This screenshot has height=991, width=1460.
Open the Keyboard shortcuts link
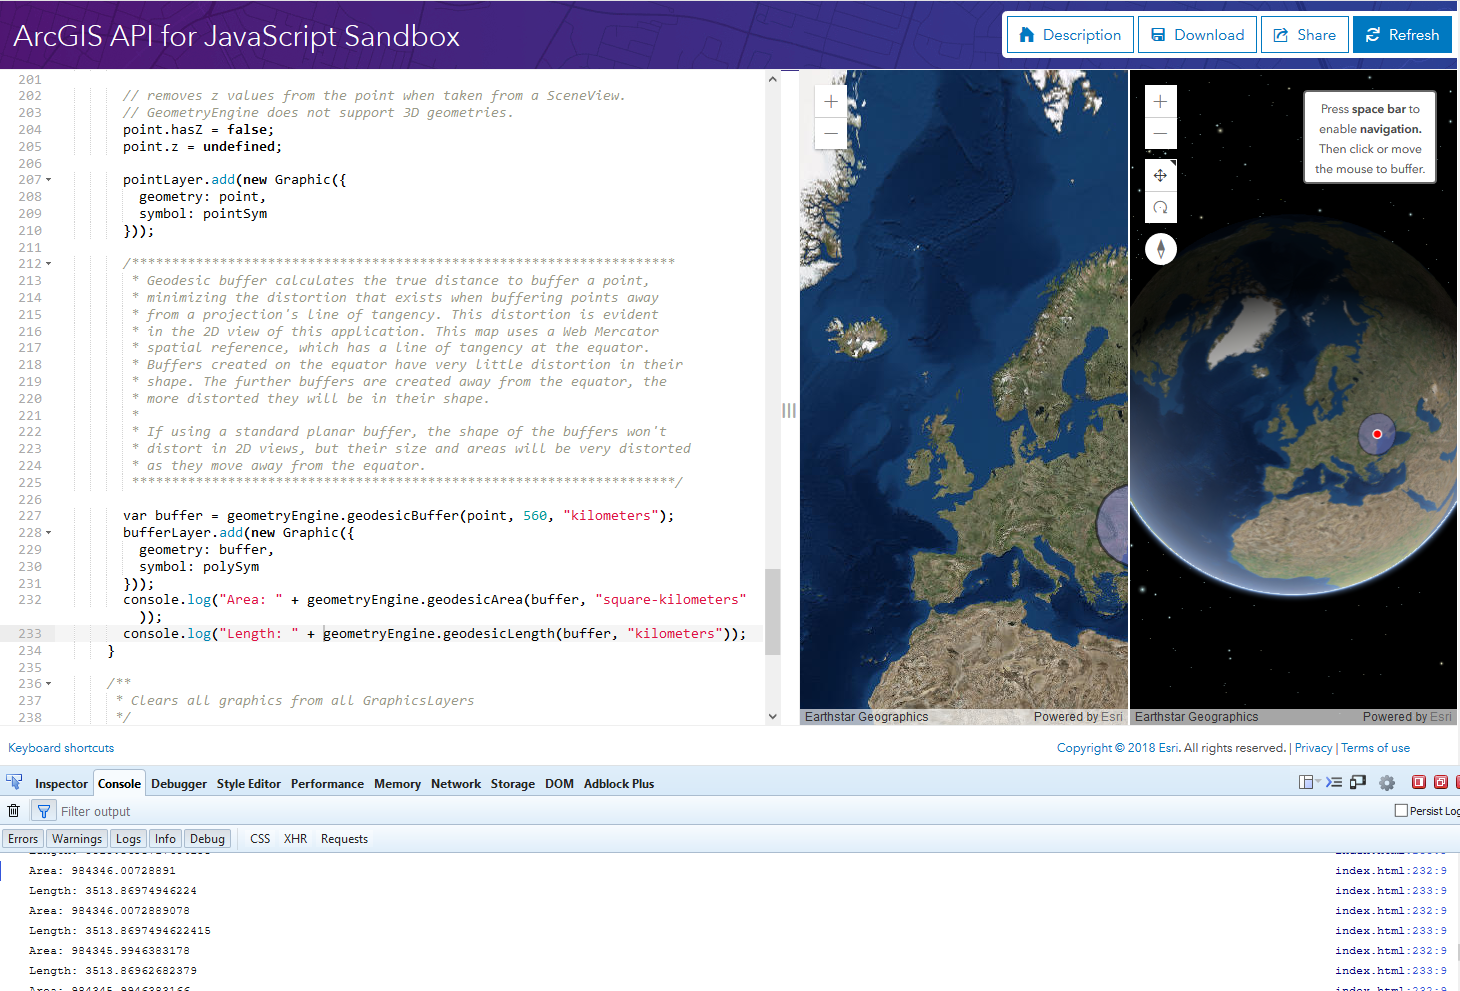(x=61, y=748)
